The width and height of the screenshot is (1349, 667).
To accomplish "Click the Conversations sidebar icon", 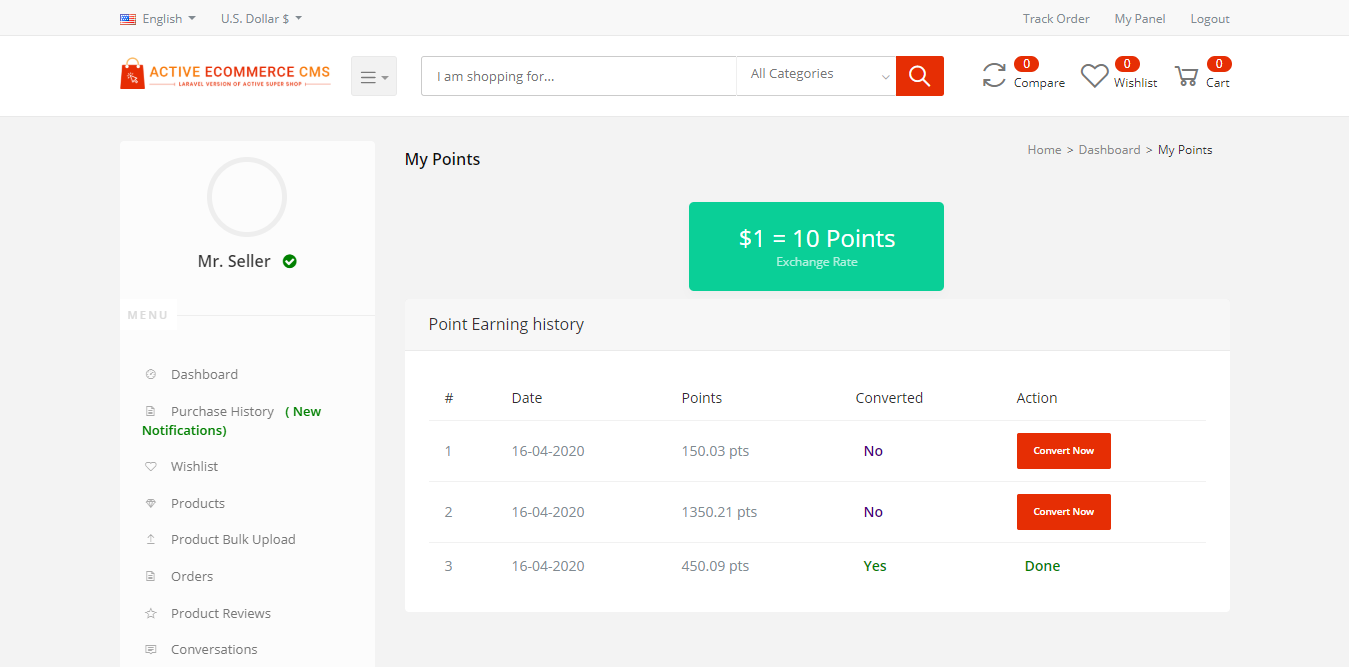I will (151, 649).
